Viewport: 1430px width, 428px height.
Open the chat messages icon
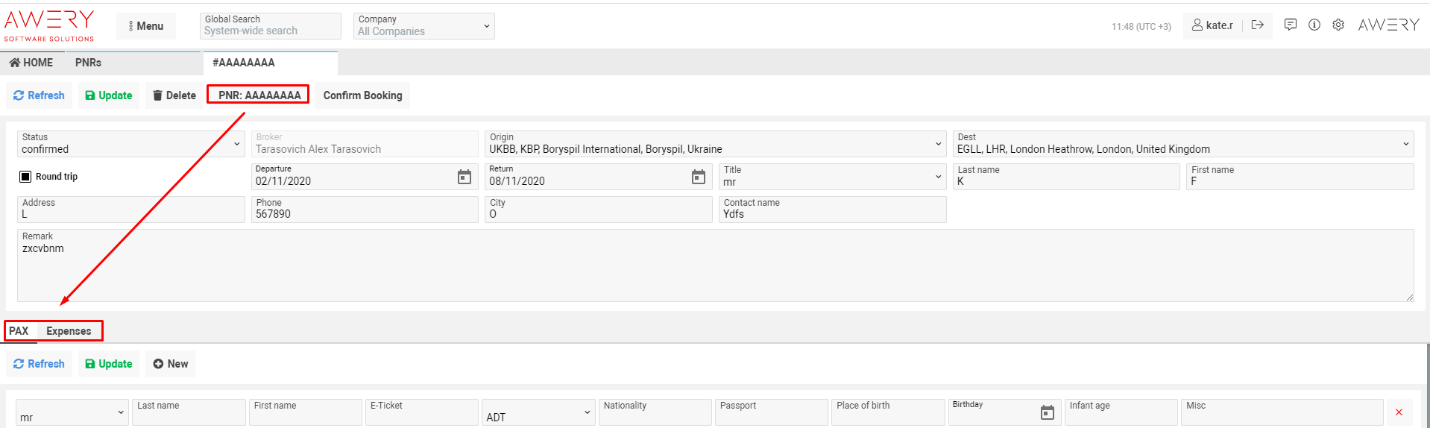coord(1291,25)
